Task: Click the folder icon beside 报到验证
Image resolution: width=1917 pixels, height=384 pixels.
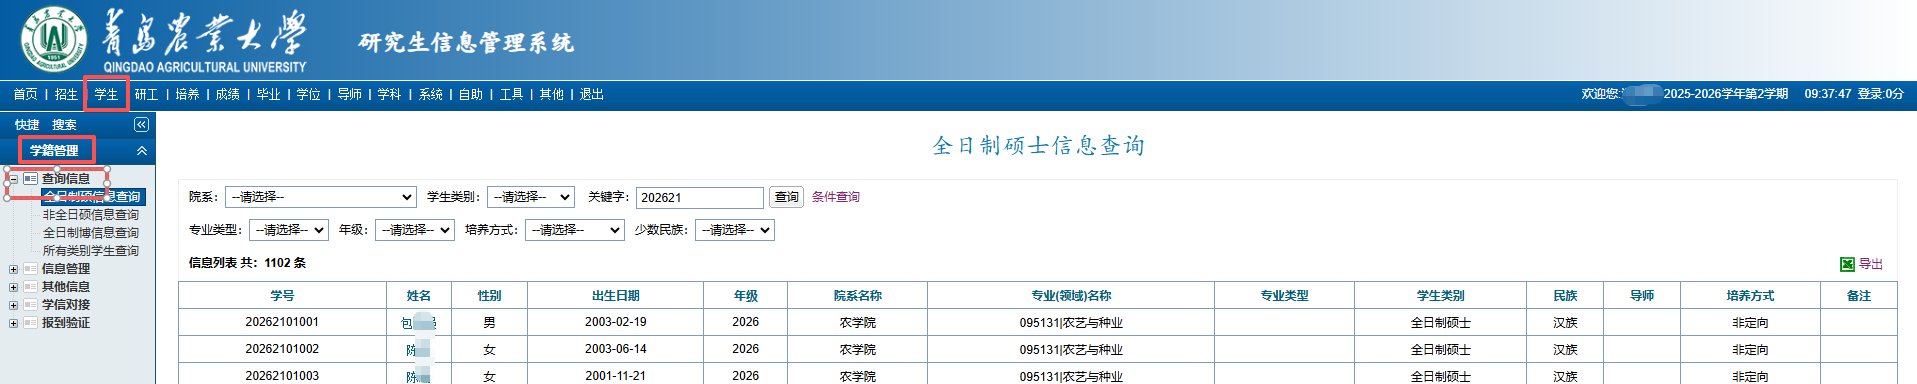Action: (x=30, y=323)
